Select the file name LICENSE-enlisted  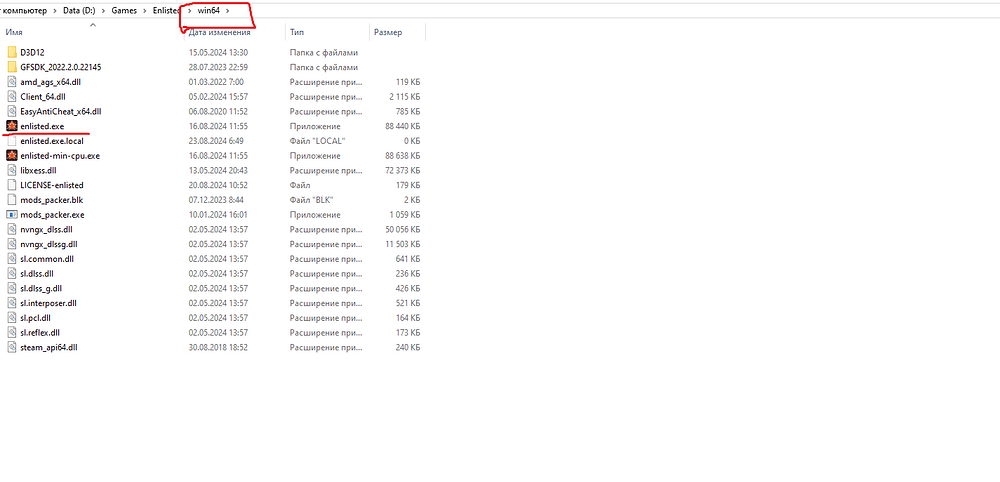(x=52, y=185)
